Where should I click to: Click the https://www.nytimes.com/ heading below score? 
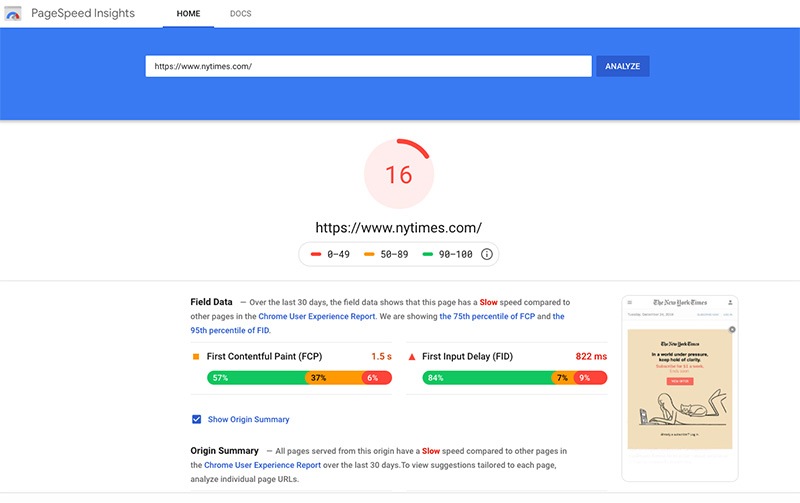pyautogui.click(x=398, y=228)
